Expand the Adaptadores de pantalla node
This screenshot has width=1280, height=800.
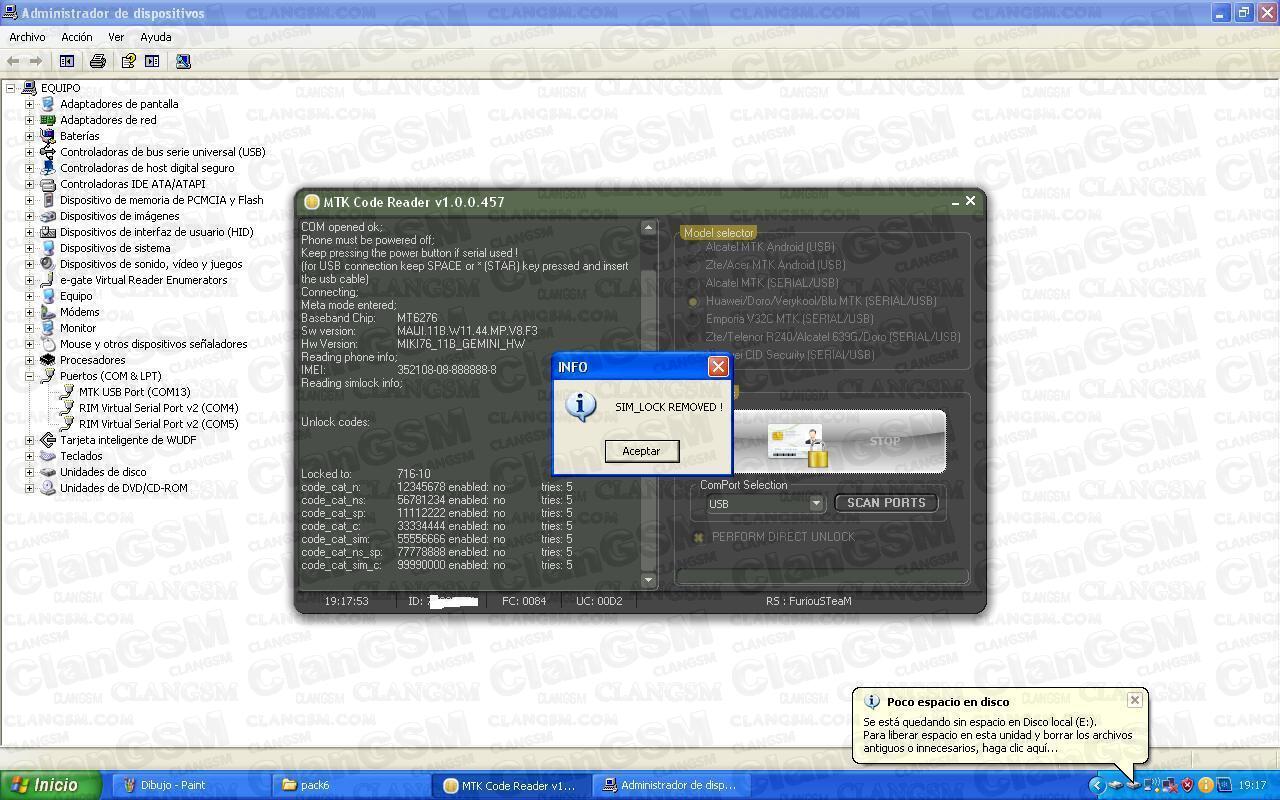click(29, 104)
